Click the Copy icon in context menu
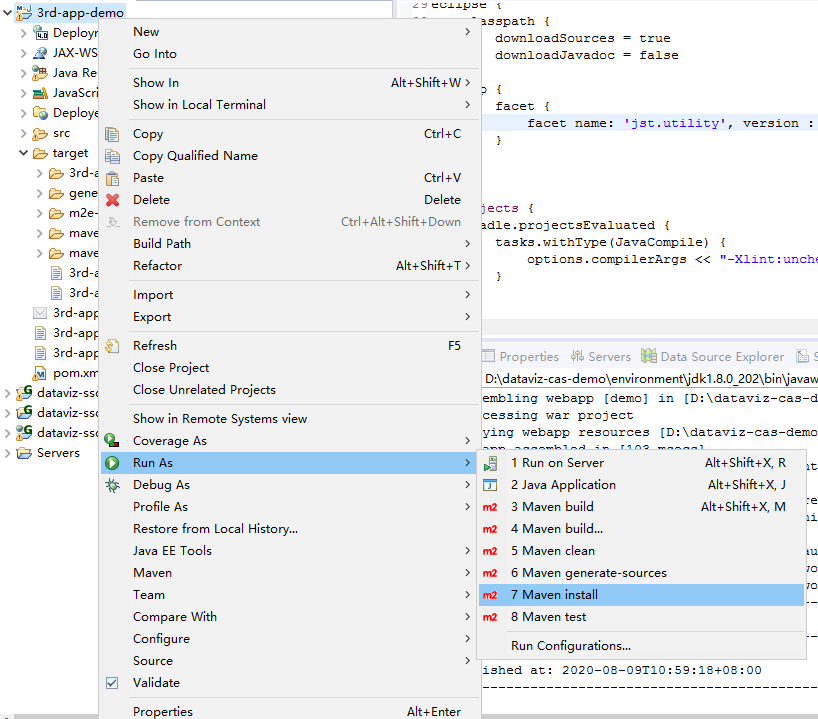The width and height of the screenshot is (818, 719). (112, 134)
